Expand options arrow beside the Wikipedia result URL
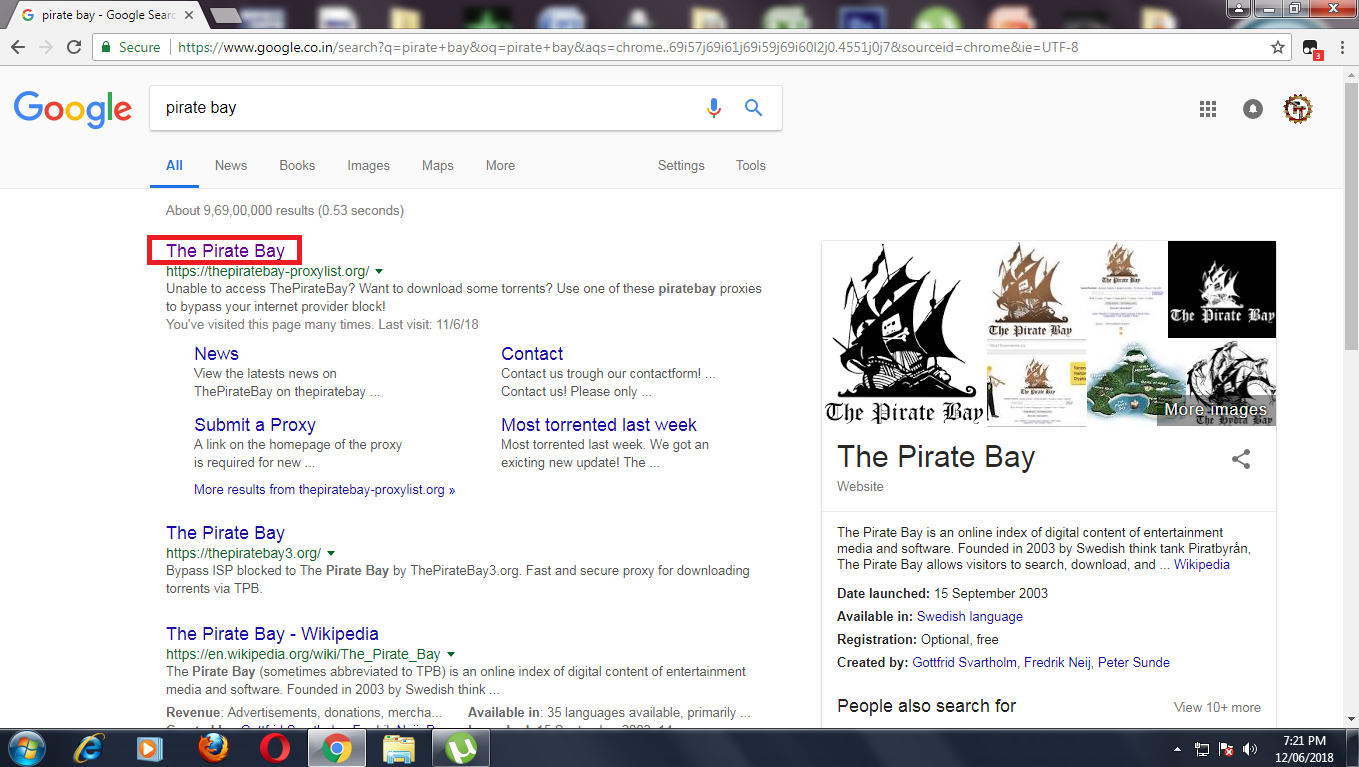This screenshot has width=1359, height=767. coord(451,655)
